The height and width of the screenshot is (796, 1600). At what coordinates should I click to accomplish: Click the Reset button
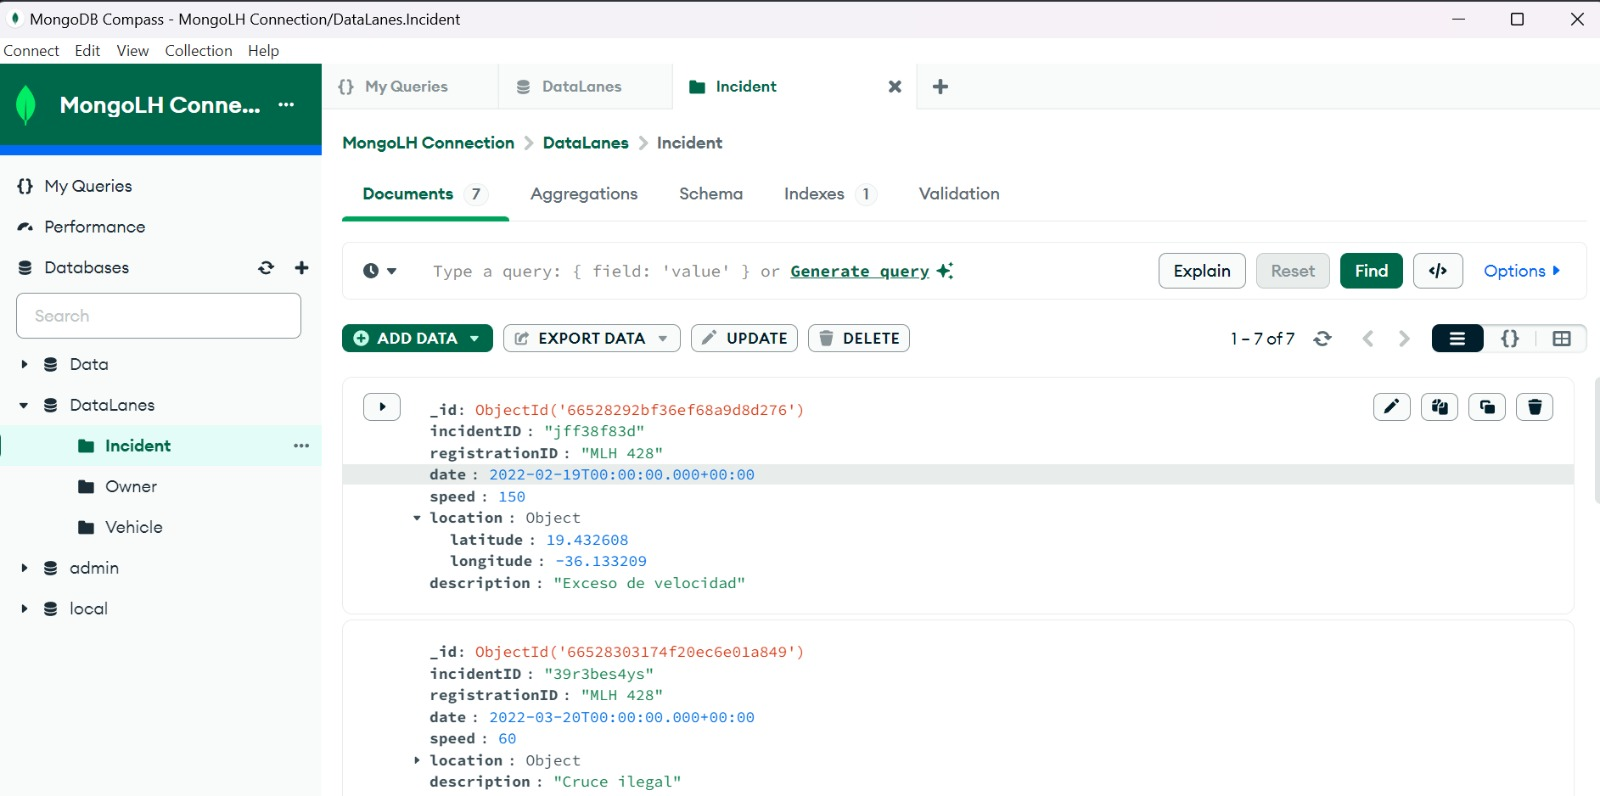1293,271
